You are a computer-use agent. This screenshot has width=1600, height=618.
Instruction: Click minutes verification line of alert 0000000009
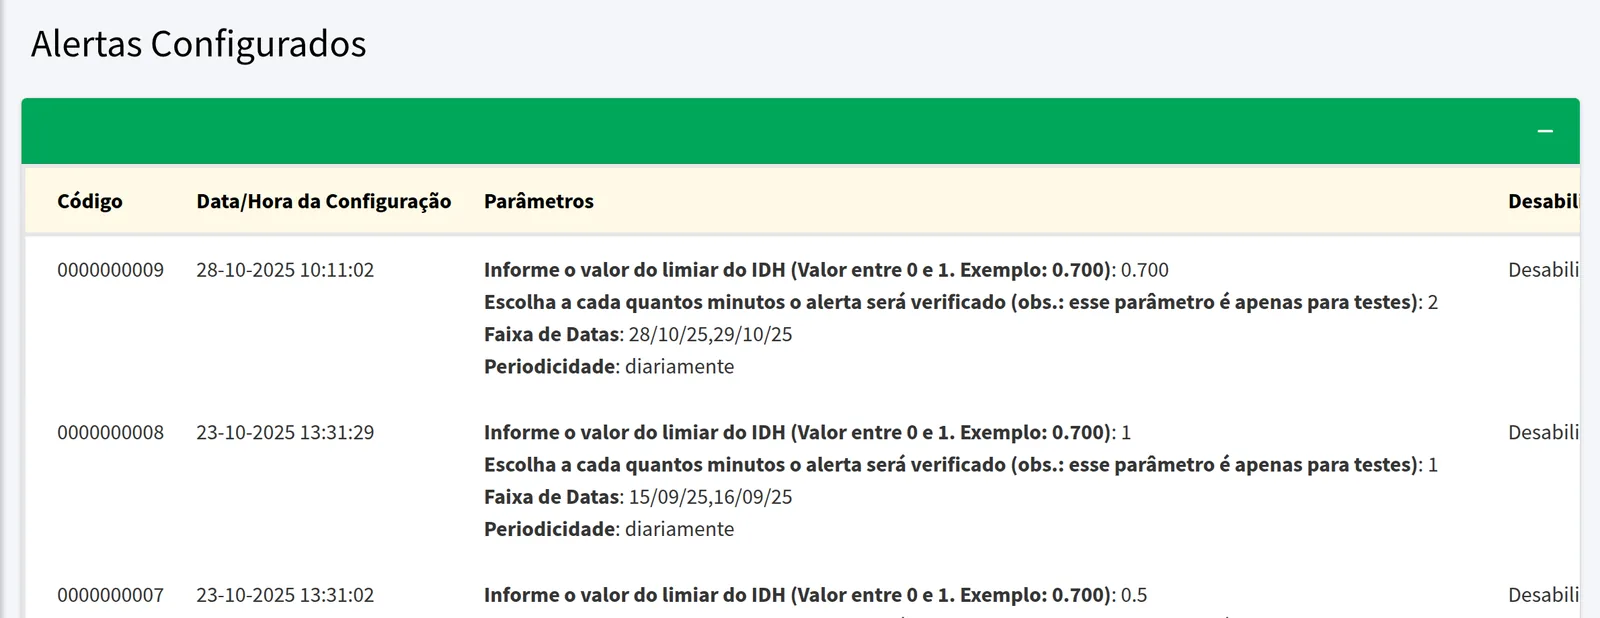(961, 302)
